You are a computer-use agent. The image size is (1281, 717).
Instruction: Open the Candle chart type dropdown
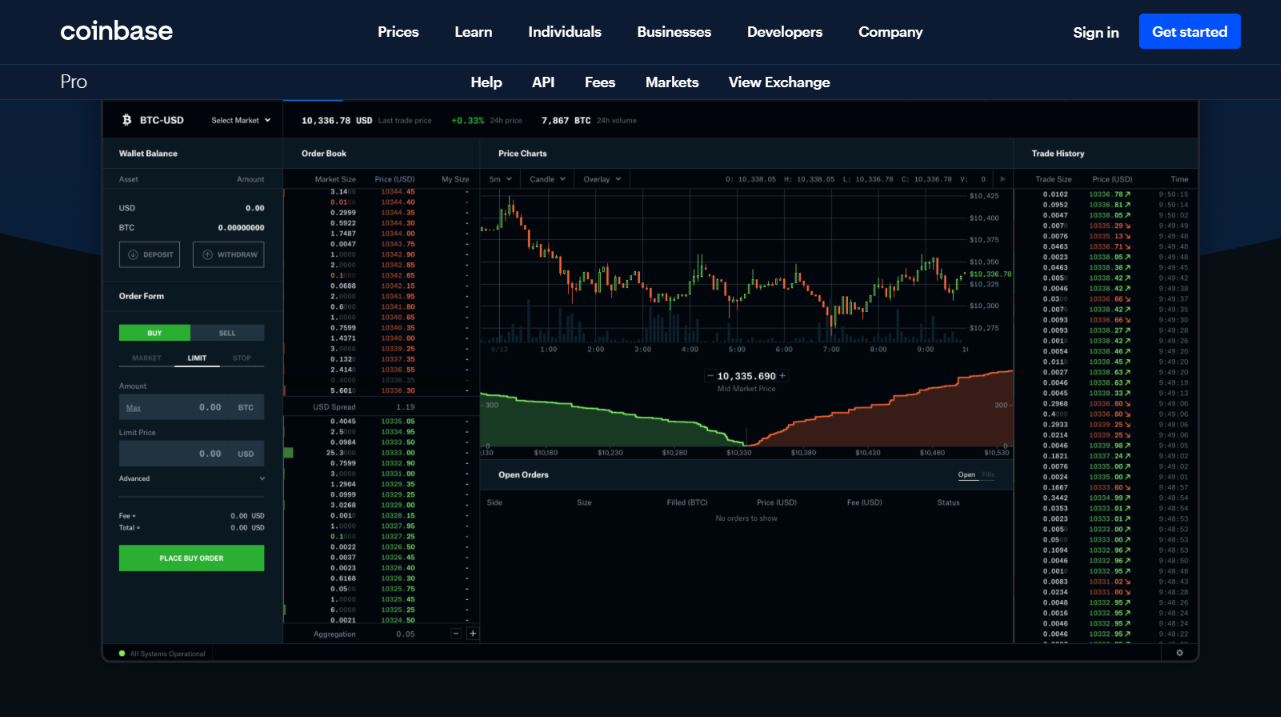(547, 179)
